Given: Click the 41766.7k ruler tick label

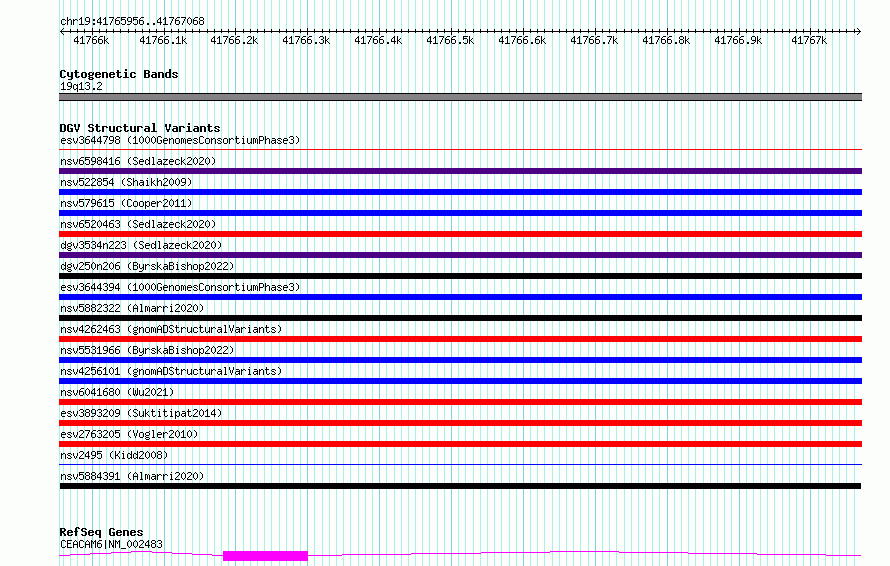Looking at the screenshot, I should (x=594, y=40).
